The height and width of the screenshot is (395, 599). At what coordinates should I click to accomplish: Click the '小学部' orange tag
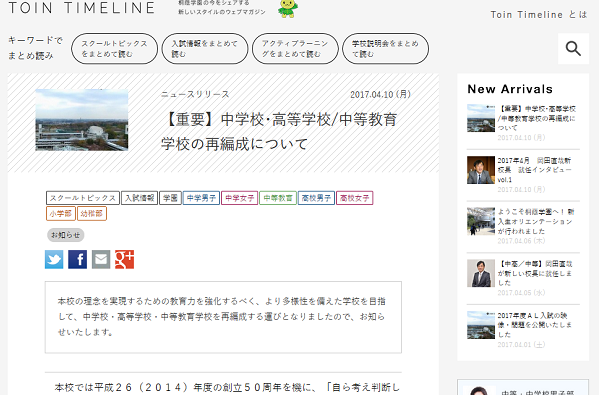61,214
